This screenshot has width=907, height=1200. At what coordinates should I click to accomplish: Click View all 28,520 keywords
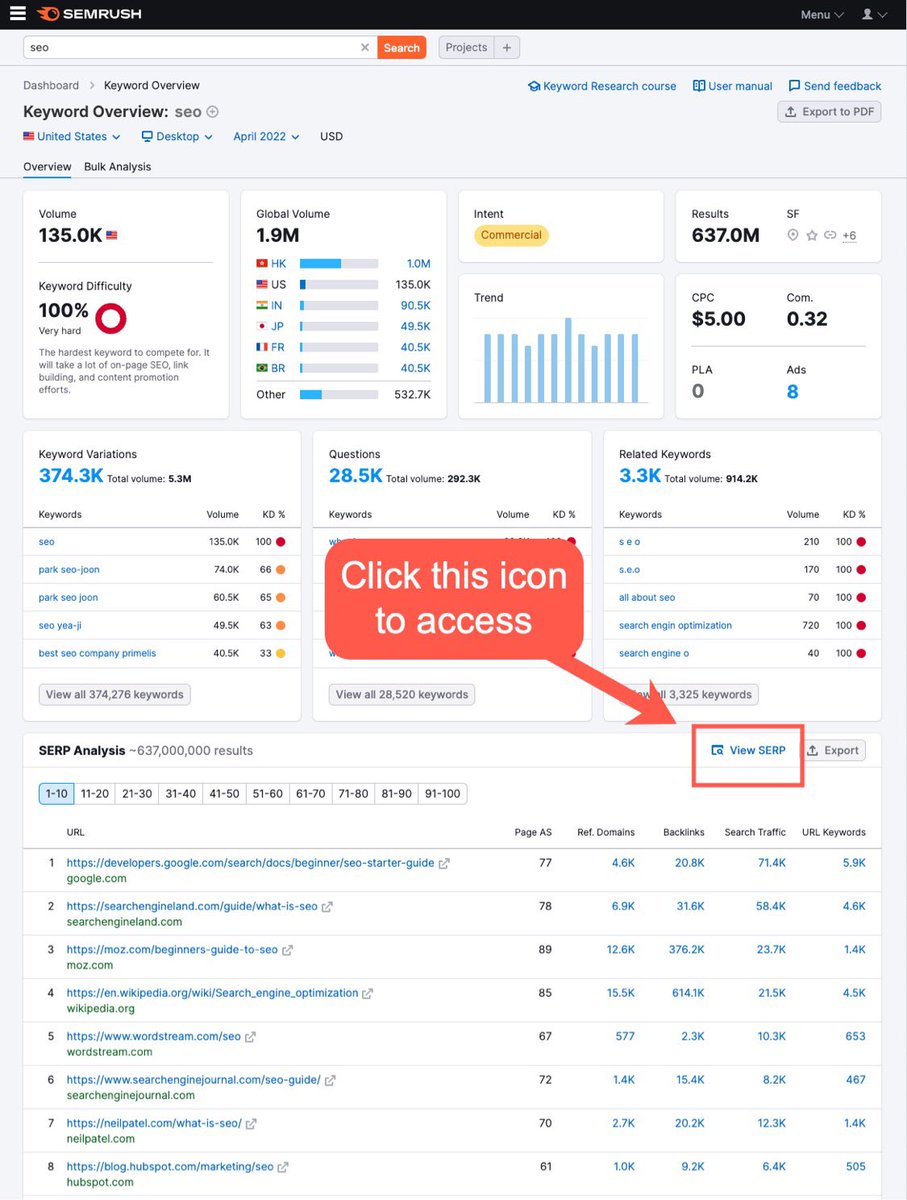(402, 694)
